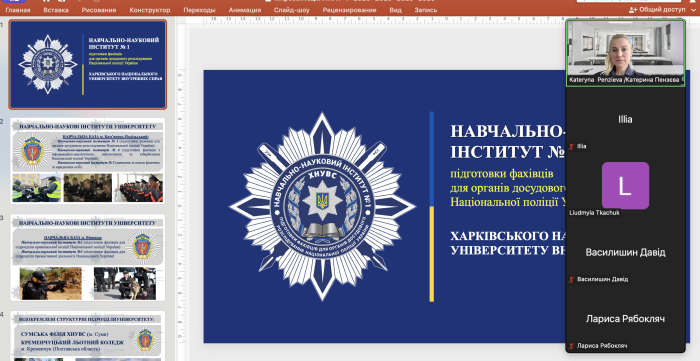
Task: Click the ХАРКІВСЬКОГО НАЦІОНАЛЬНОГО УНІВЕРСИТЕТУ text block
Action: point(508,243)
